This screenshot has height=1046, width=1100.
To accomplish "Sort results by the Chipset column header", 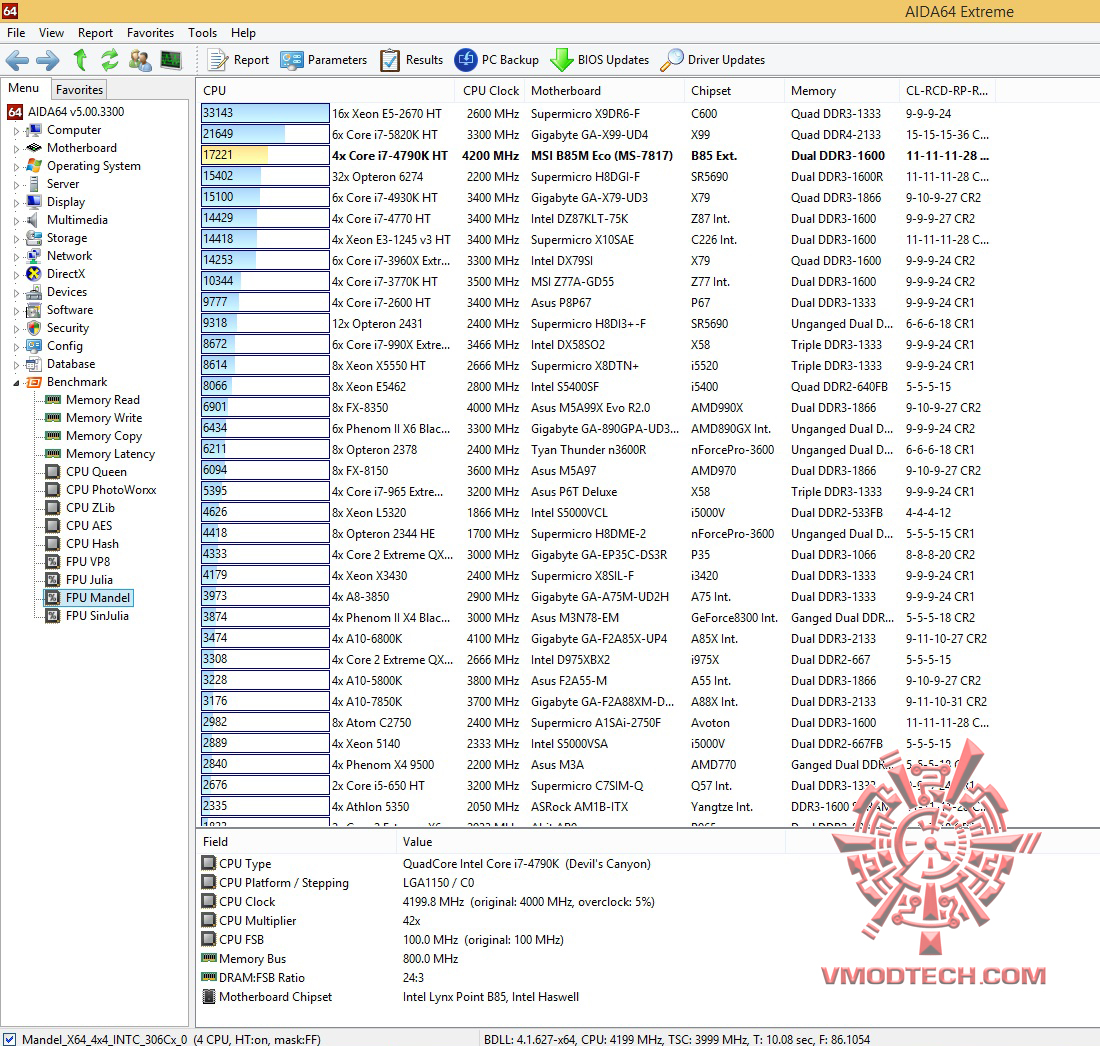I will pos(735,90).
